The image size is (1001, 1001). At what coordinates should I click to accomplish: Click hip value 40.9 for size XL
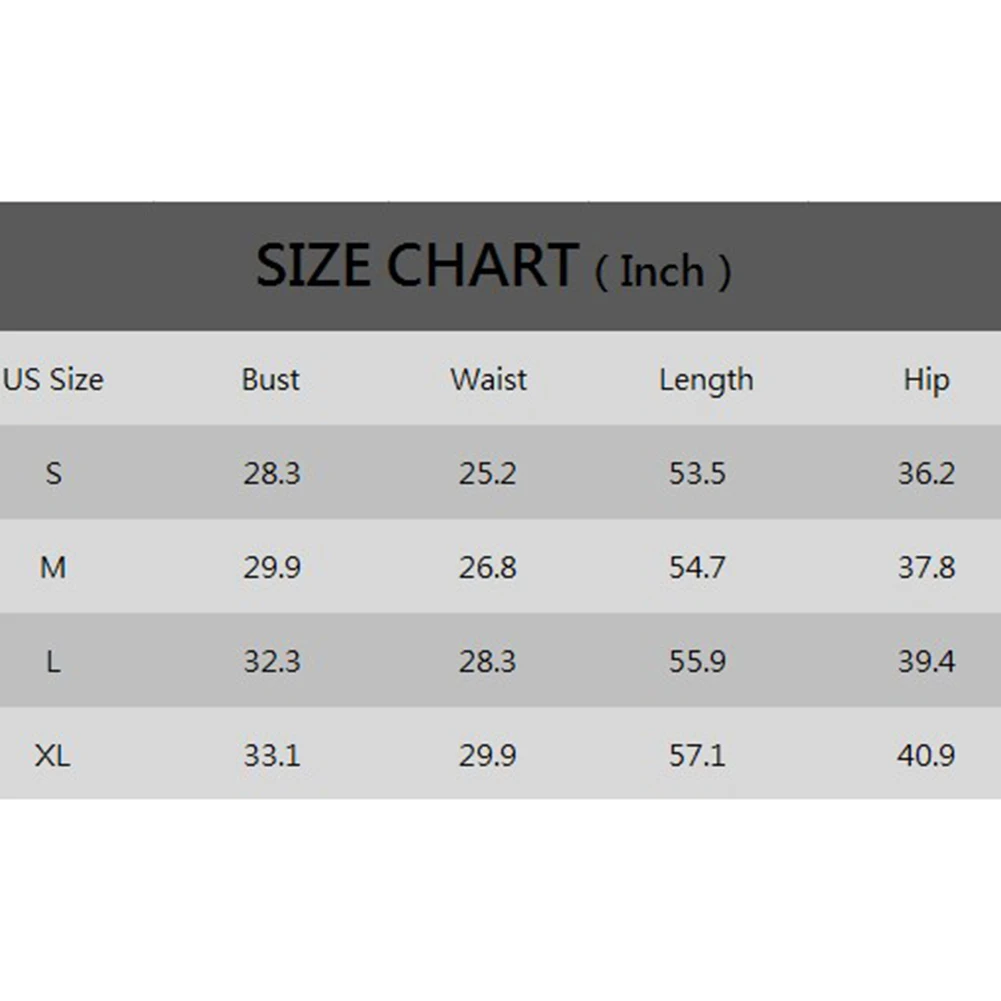(926, 756)
